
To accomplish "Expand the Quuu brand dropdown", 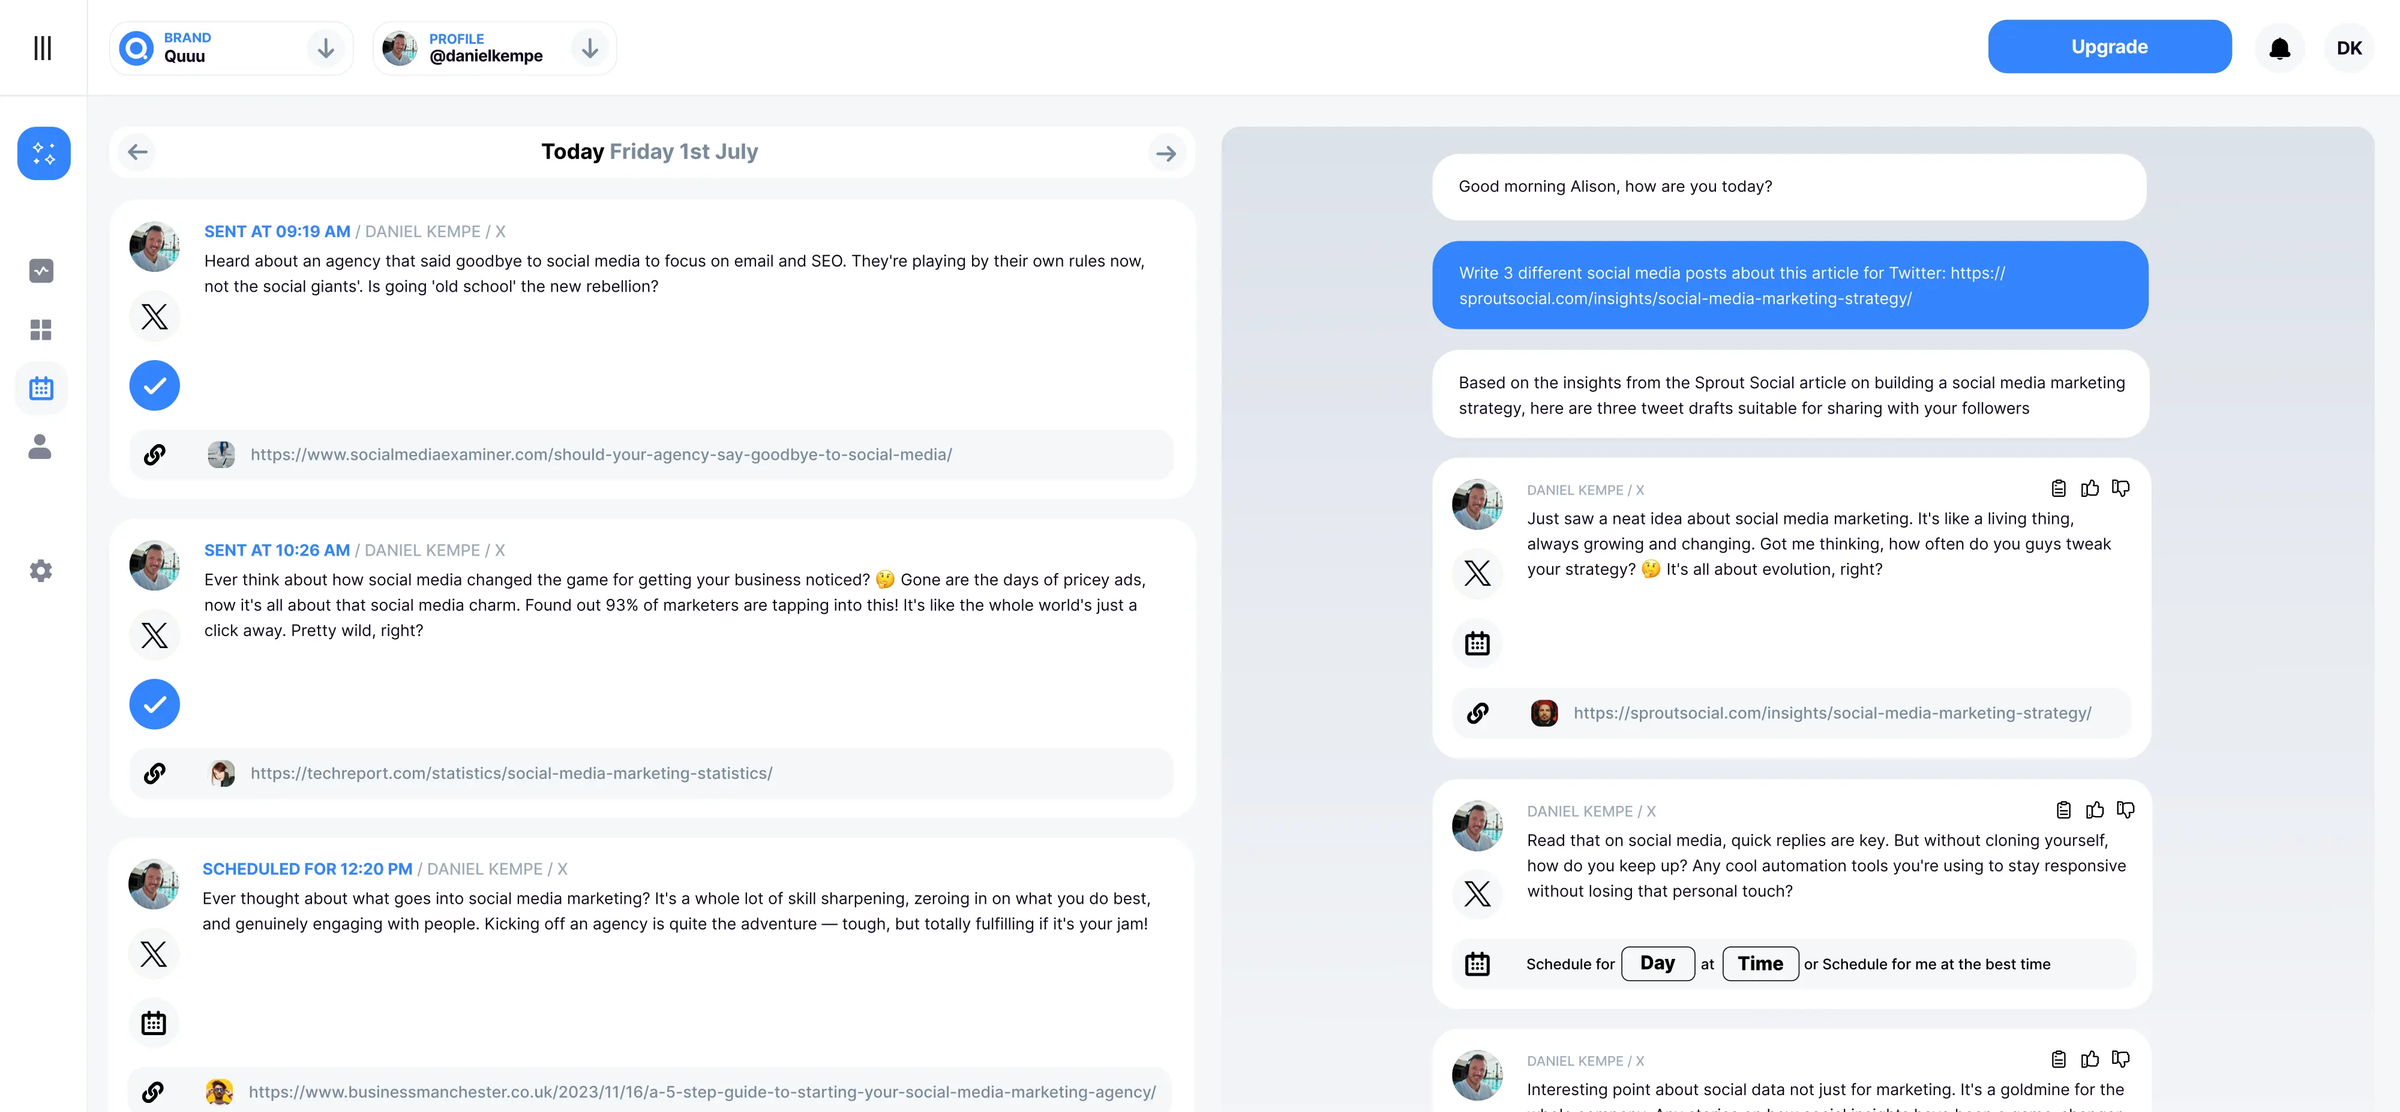I will point(325,47).
